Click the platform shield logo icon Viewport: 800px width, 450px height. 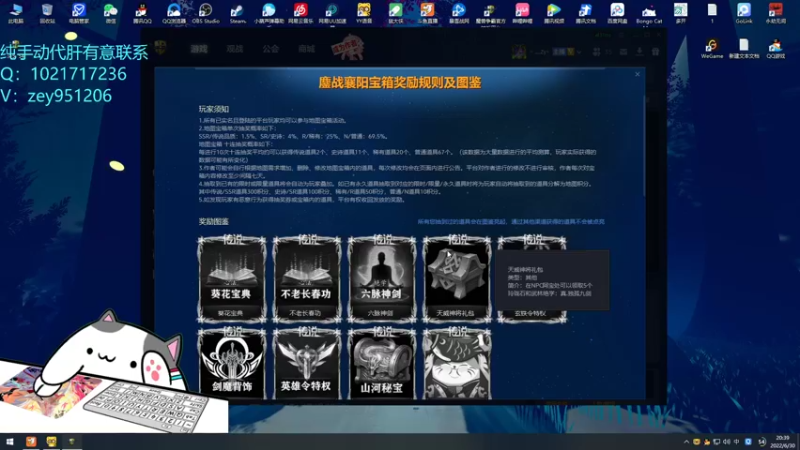point(160,48)
